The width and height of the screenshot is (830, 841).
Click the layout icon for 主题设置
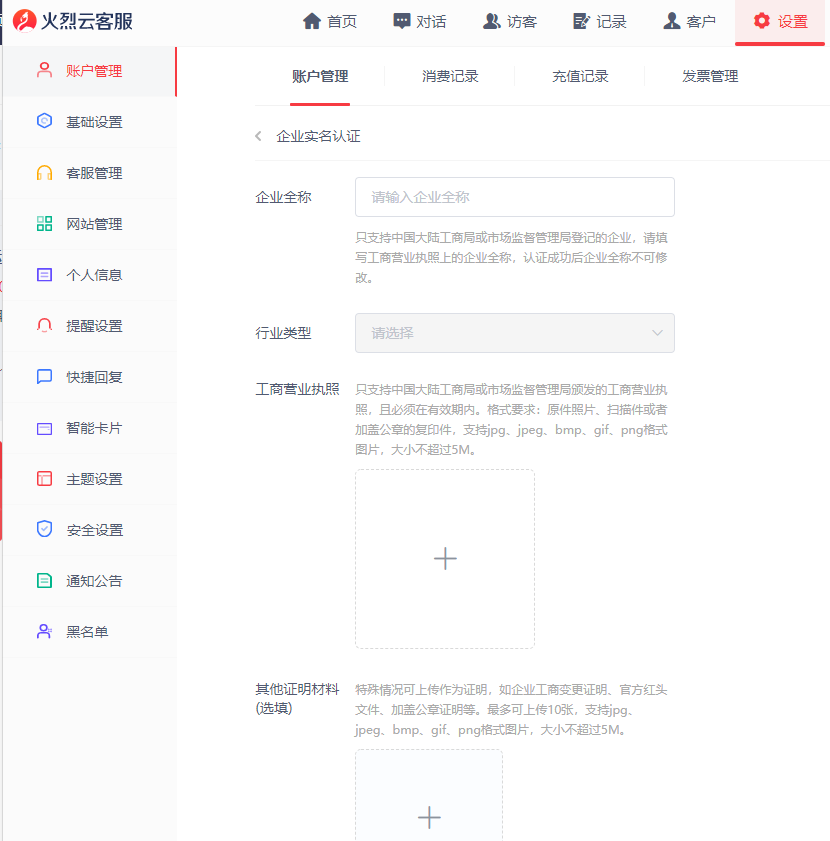[45, 478]
